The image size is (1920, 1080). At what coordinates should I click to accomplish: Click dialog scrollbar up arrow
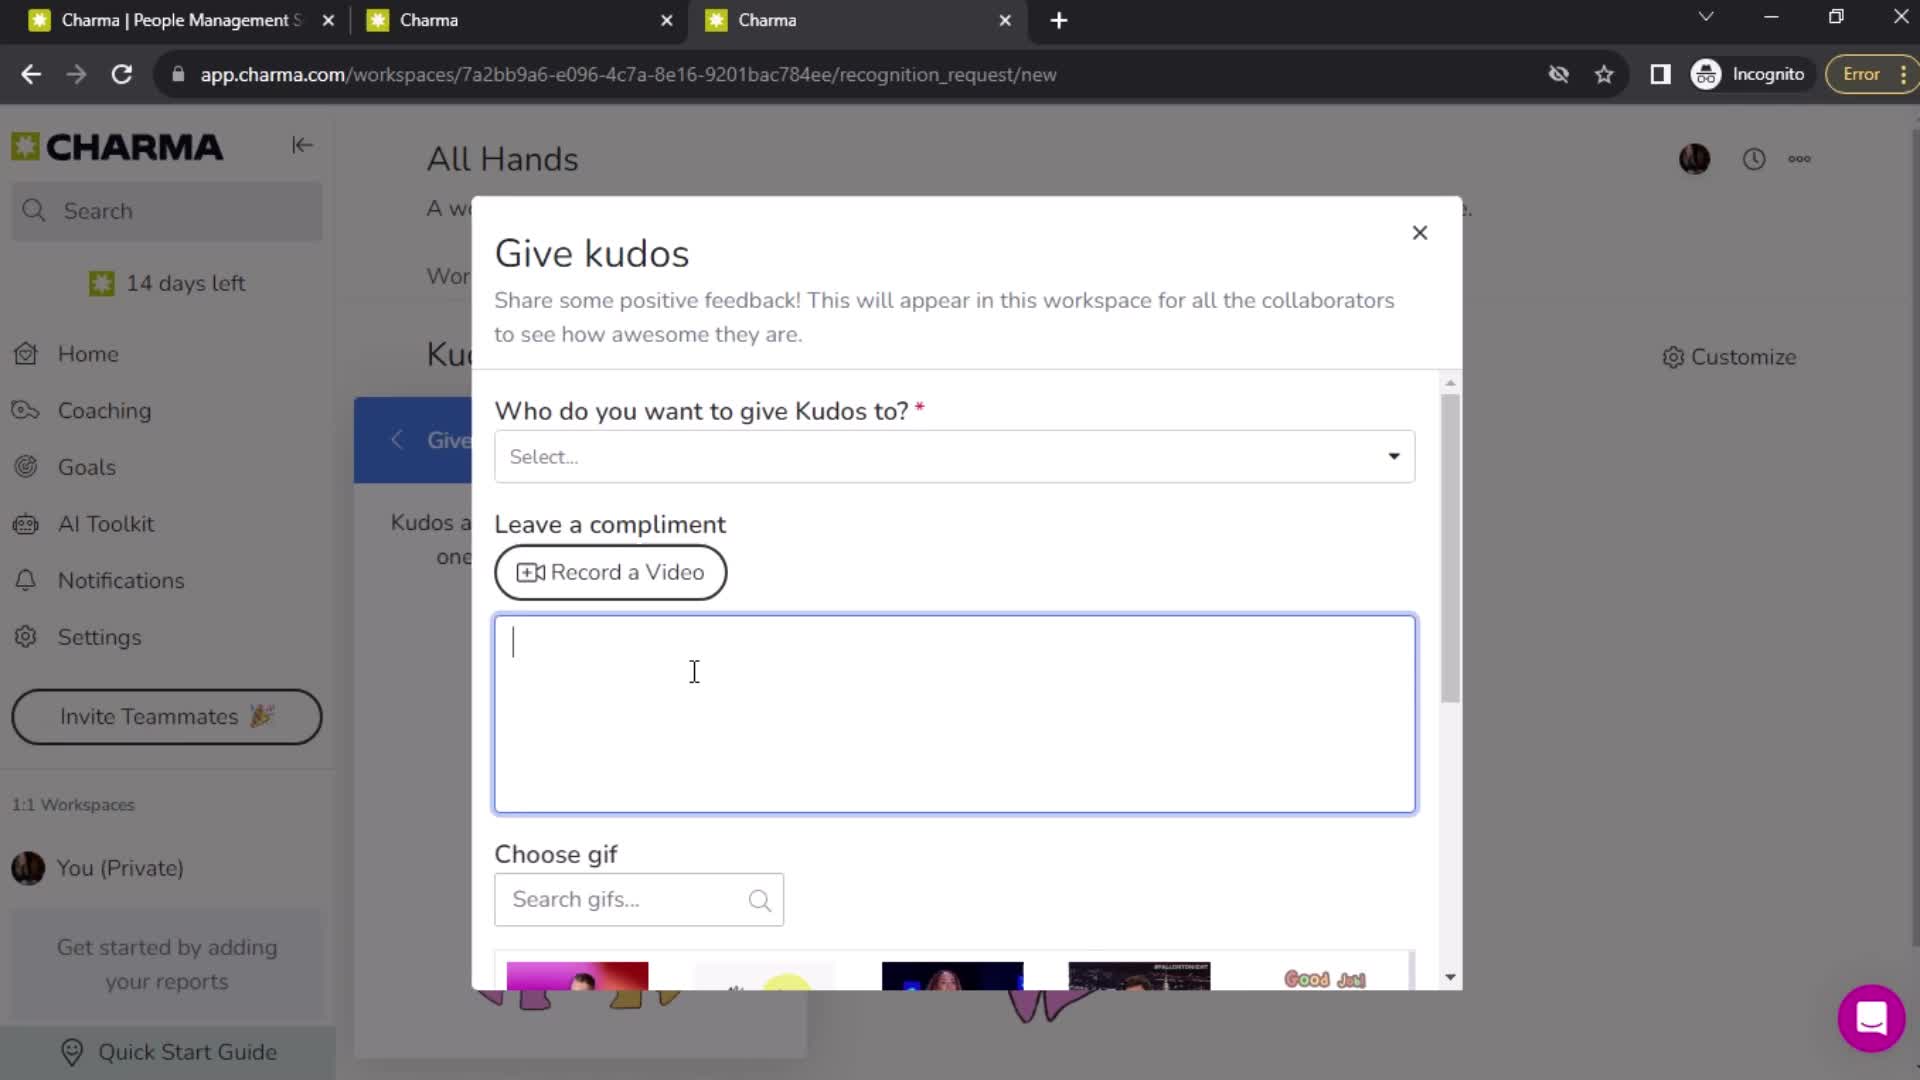(1450, 383)
